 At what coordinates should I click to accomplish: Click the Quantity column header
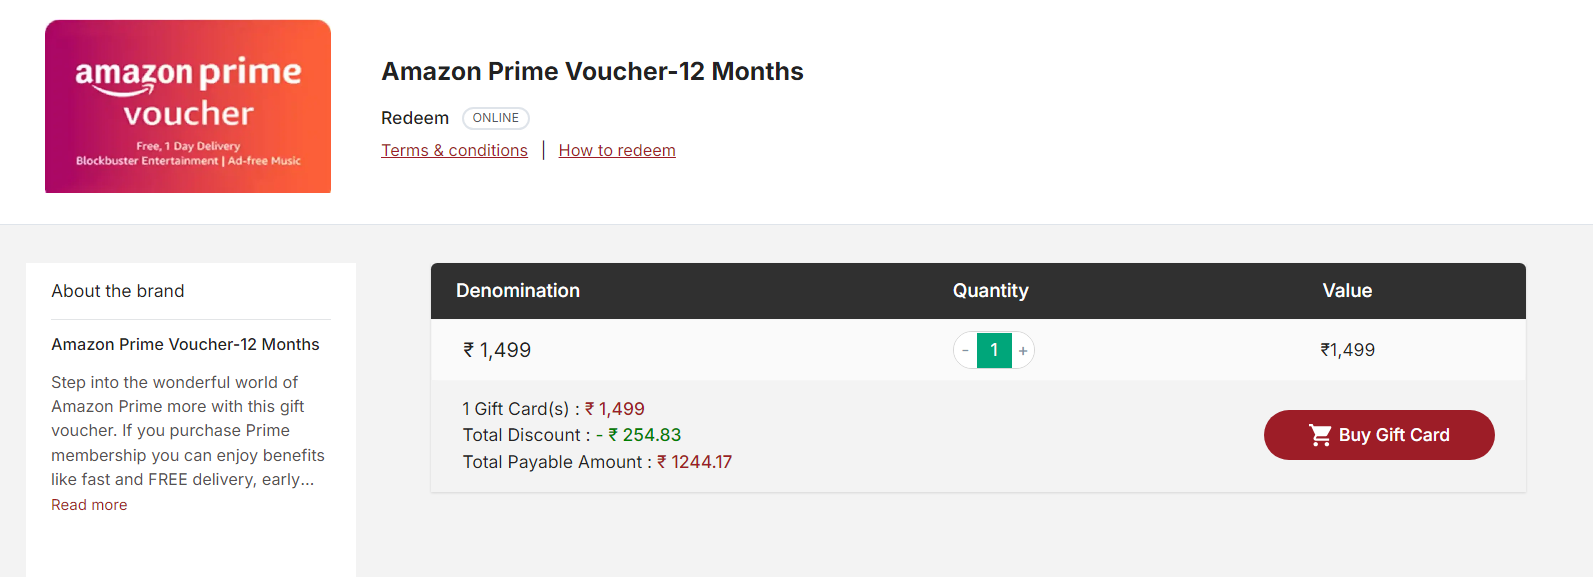[990, 291]
